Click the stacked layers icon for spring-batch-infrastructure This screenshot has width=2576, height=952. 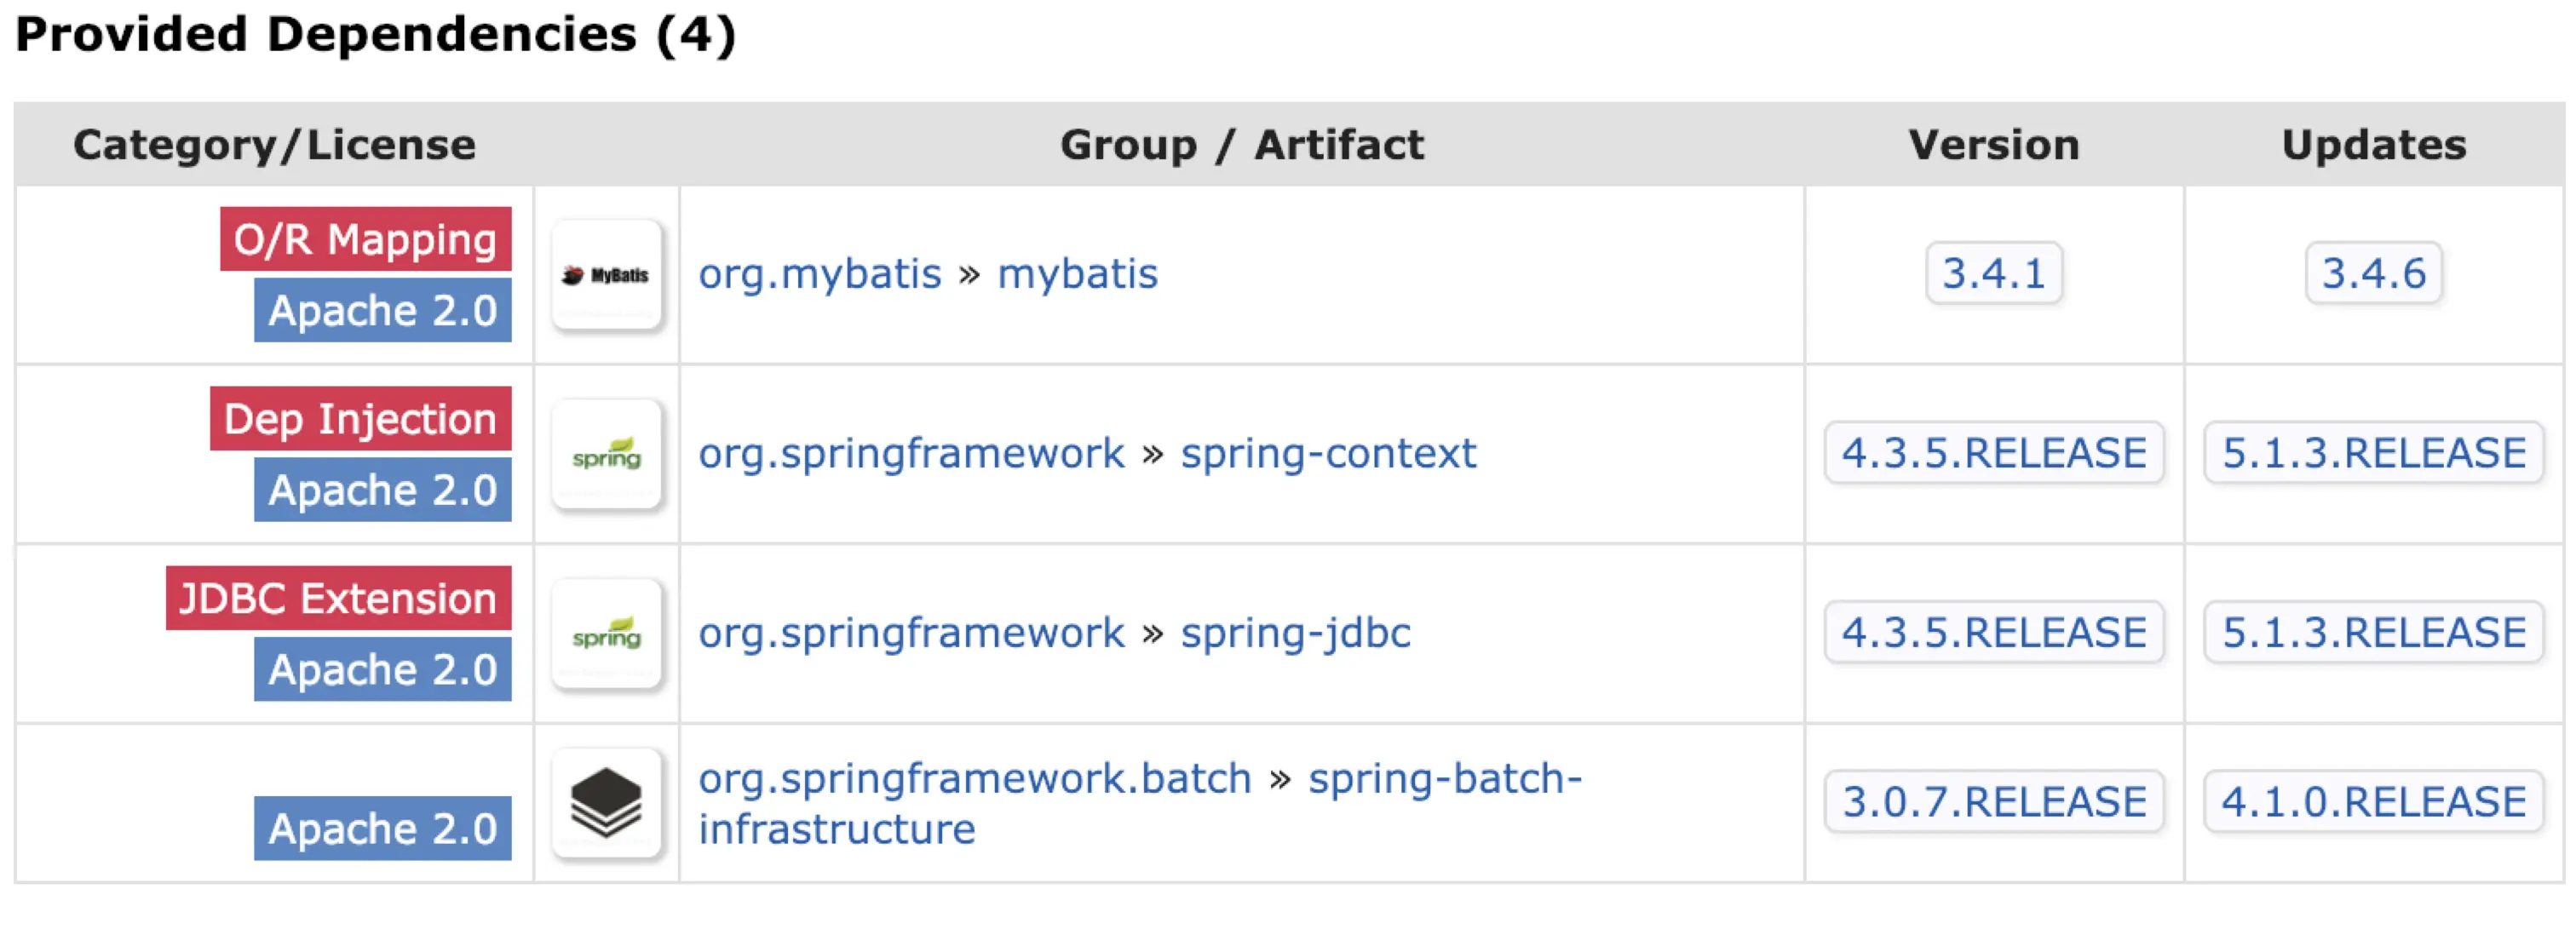[x=606, y=803]
